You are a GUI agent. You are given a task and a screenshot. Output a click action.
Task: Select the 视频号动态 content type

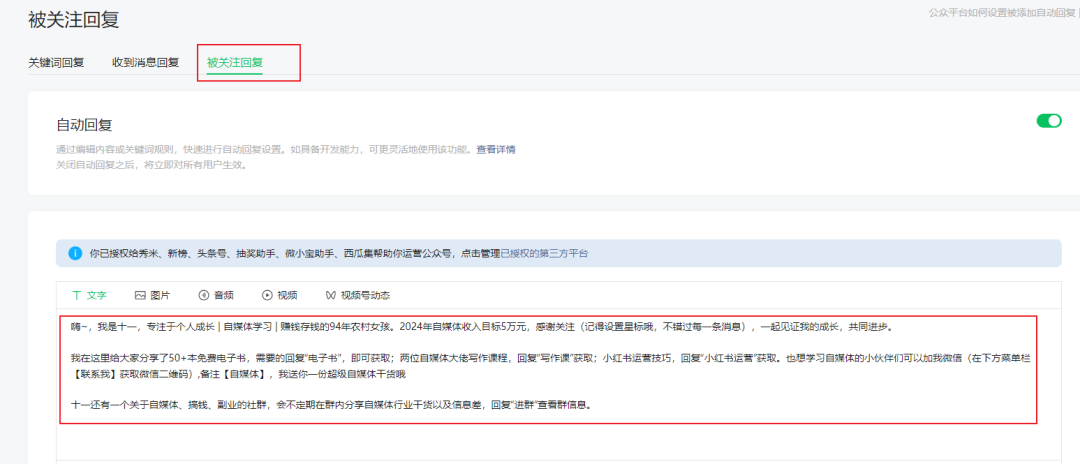pyautogui.click(x=357, y=295)
